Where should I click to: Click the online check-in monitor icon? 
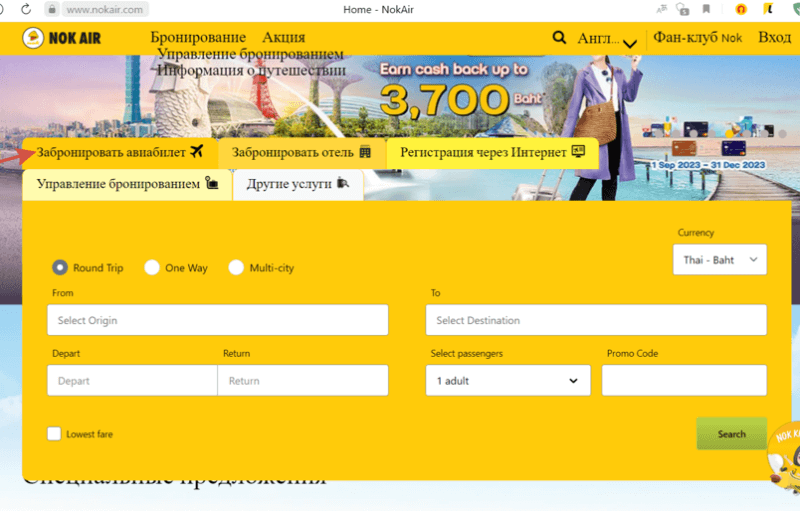[x=578, y=151]
